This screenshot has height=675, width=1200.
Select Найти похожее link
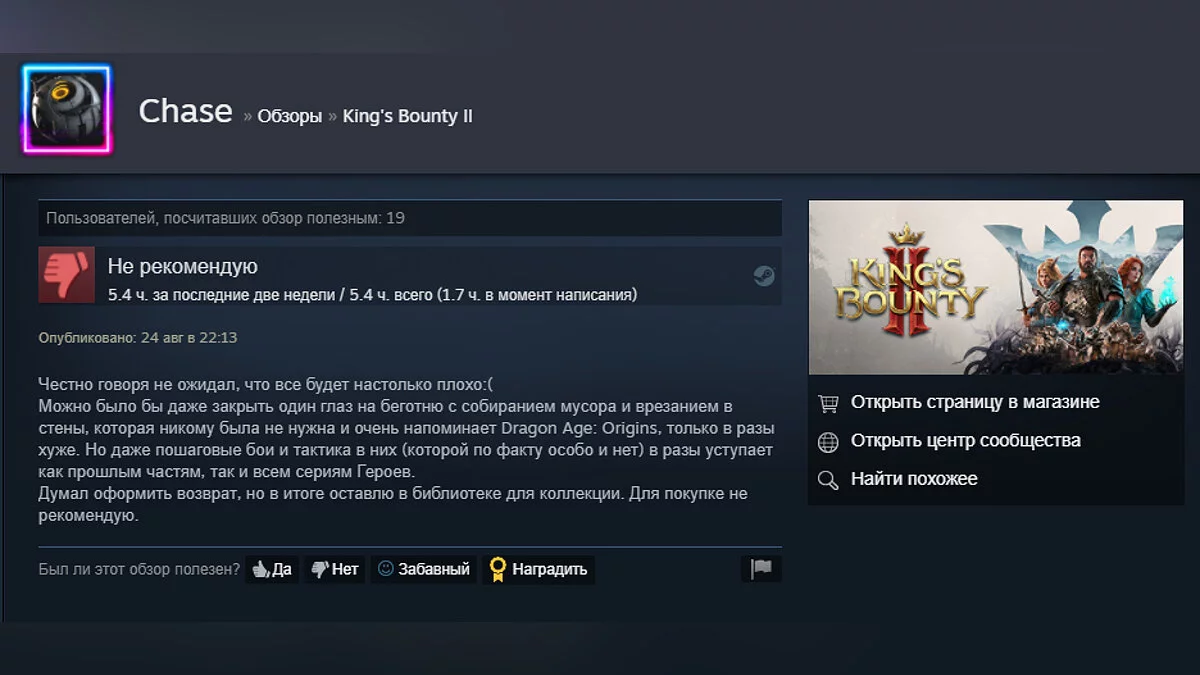point(914,479)
